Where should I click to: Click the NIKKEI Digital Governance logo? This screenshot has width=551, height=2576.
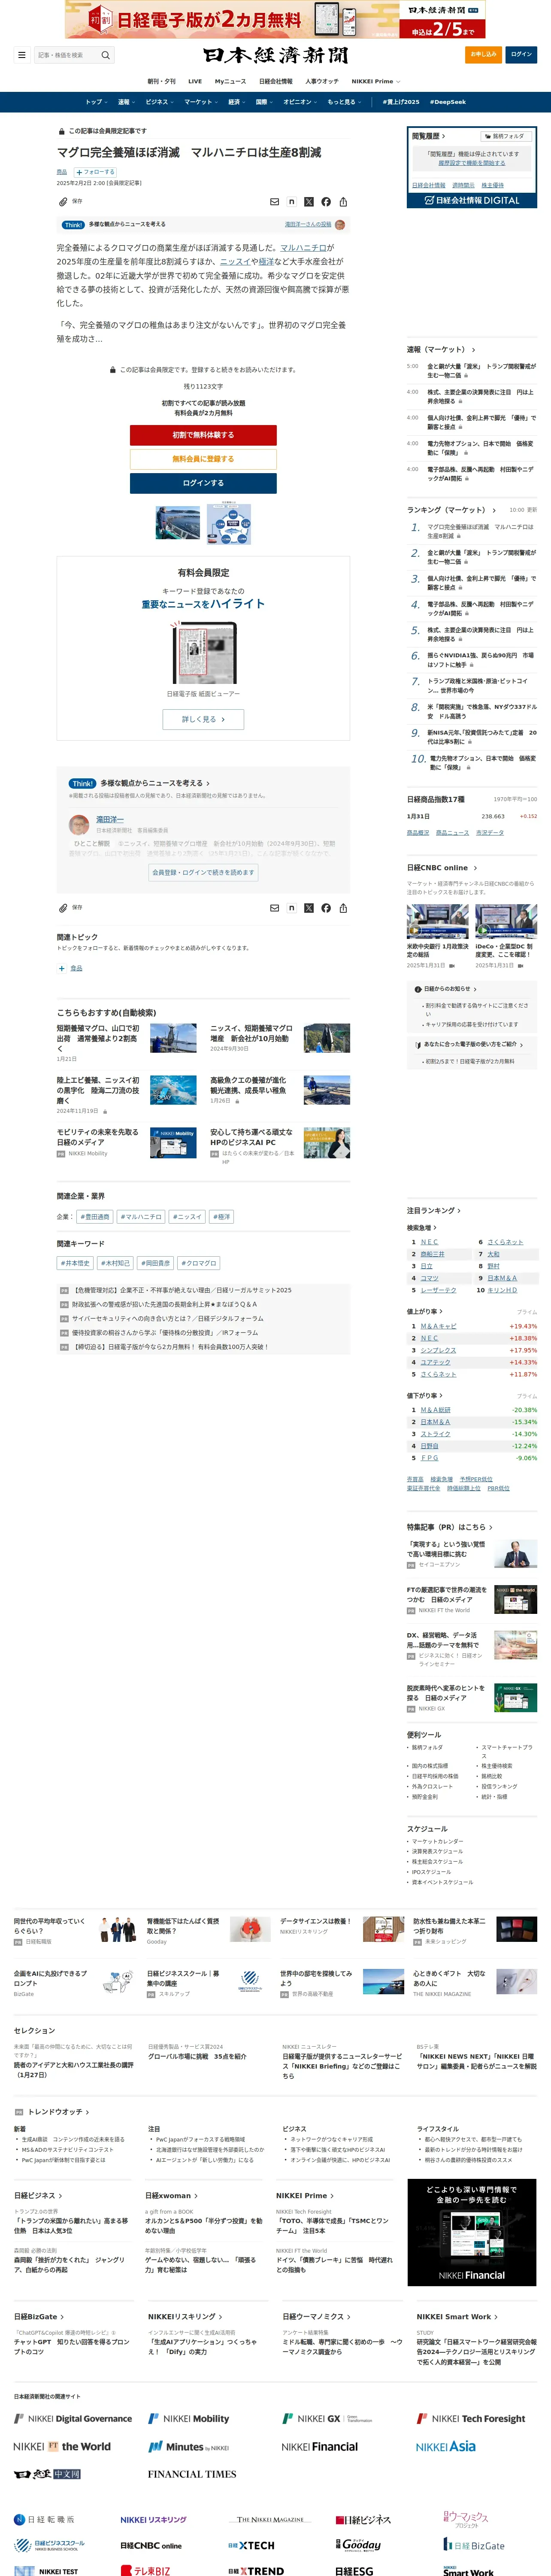click(x=73, y=2418)
